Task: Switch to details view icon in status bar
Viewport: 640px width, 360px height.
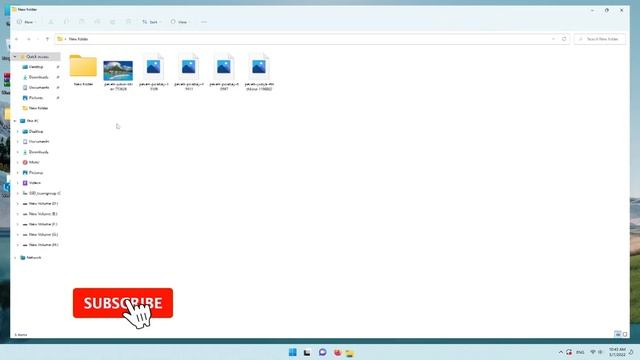Action: (x=618, y=334)
